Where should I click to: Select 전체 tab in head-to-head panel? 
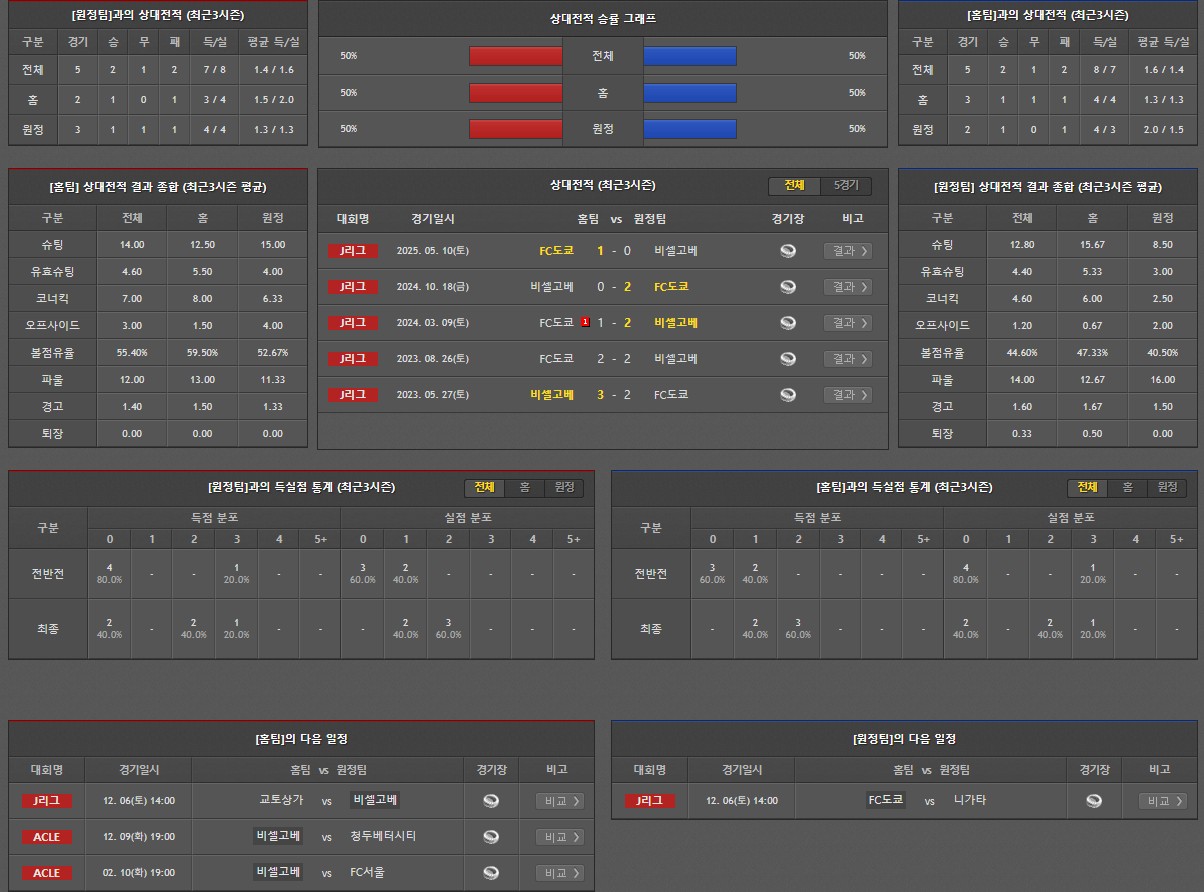tap(794, 186)
